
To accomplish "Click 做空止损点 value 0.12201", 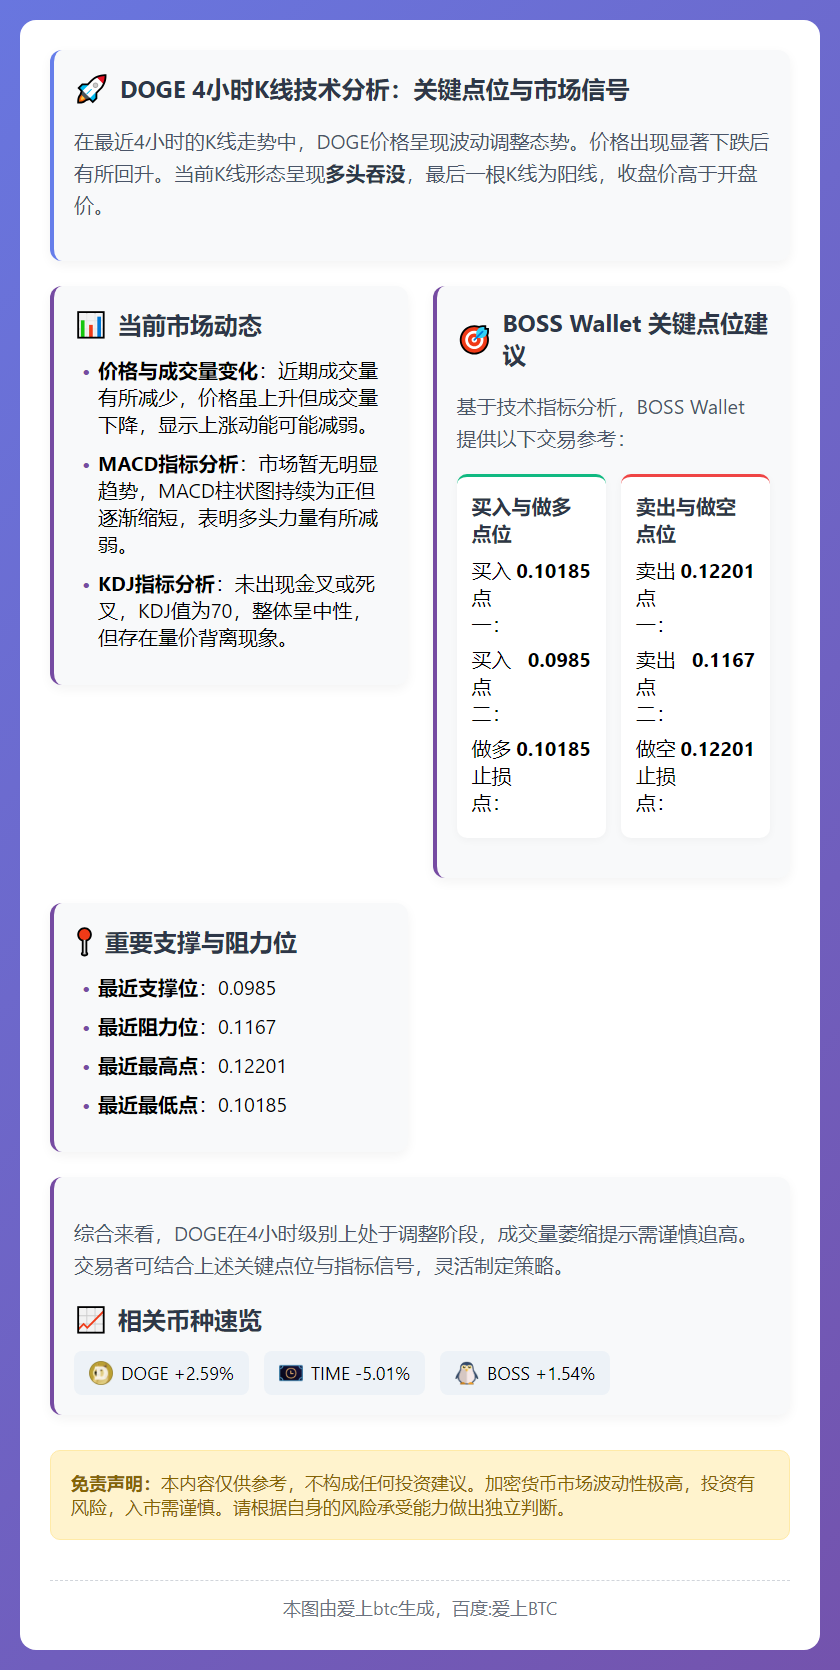I will [717, 749].
